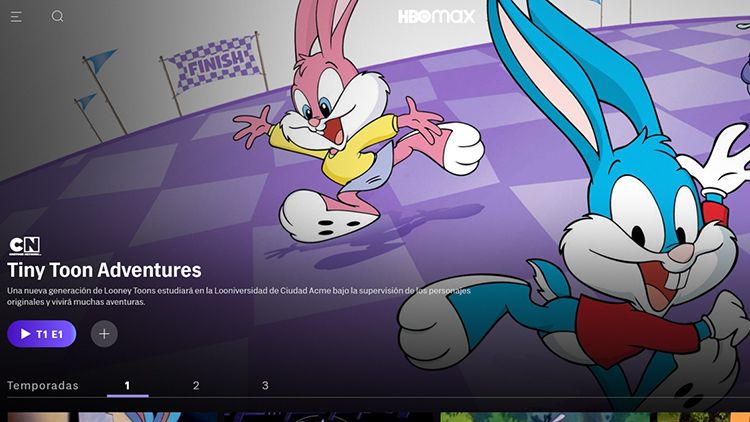Click the Tiny Toon Adventures title
The image size is (750, 422).
point(104,270)
